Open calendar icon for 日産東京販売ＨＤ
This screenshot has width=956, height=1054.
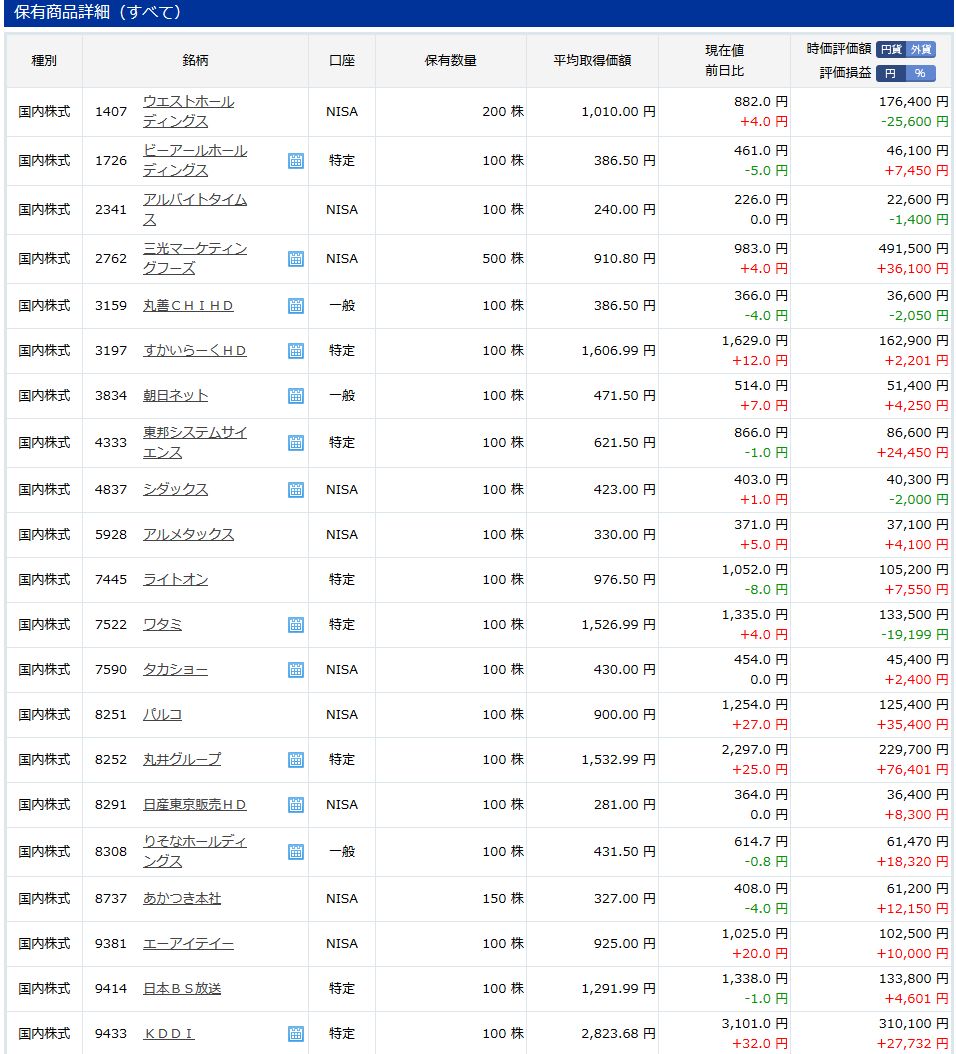point(296,805)
